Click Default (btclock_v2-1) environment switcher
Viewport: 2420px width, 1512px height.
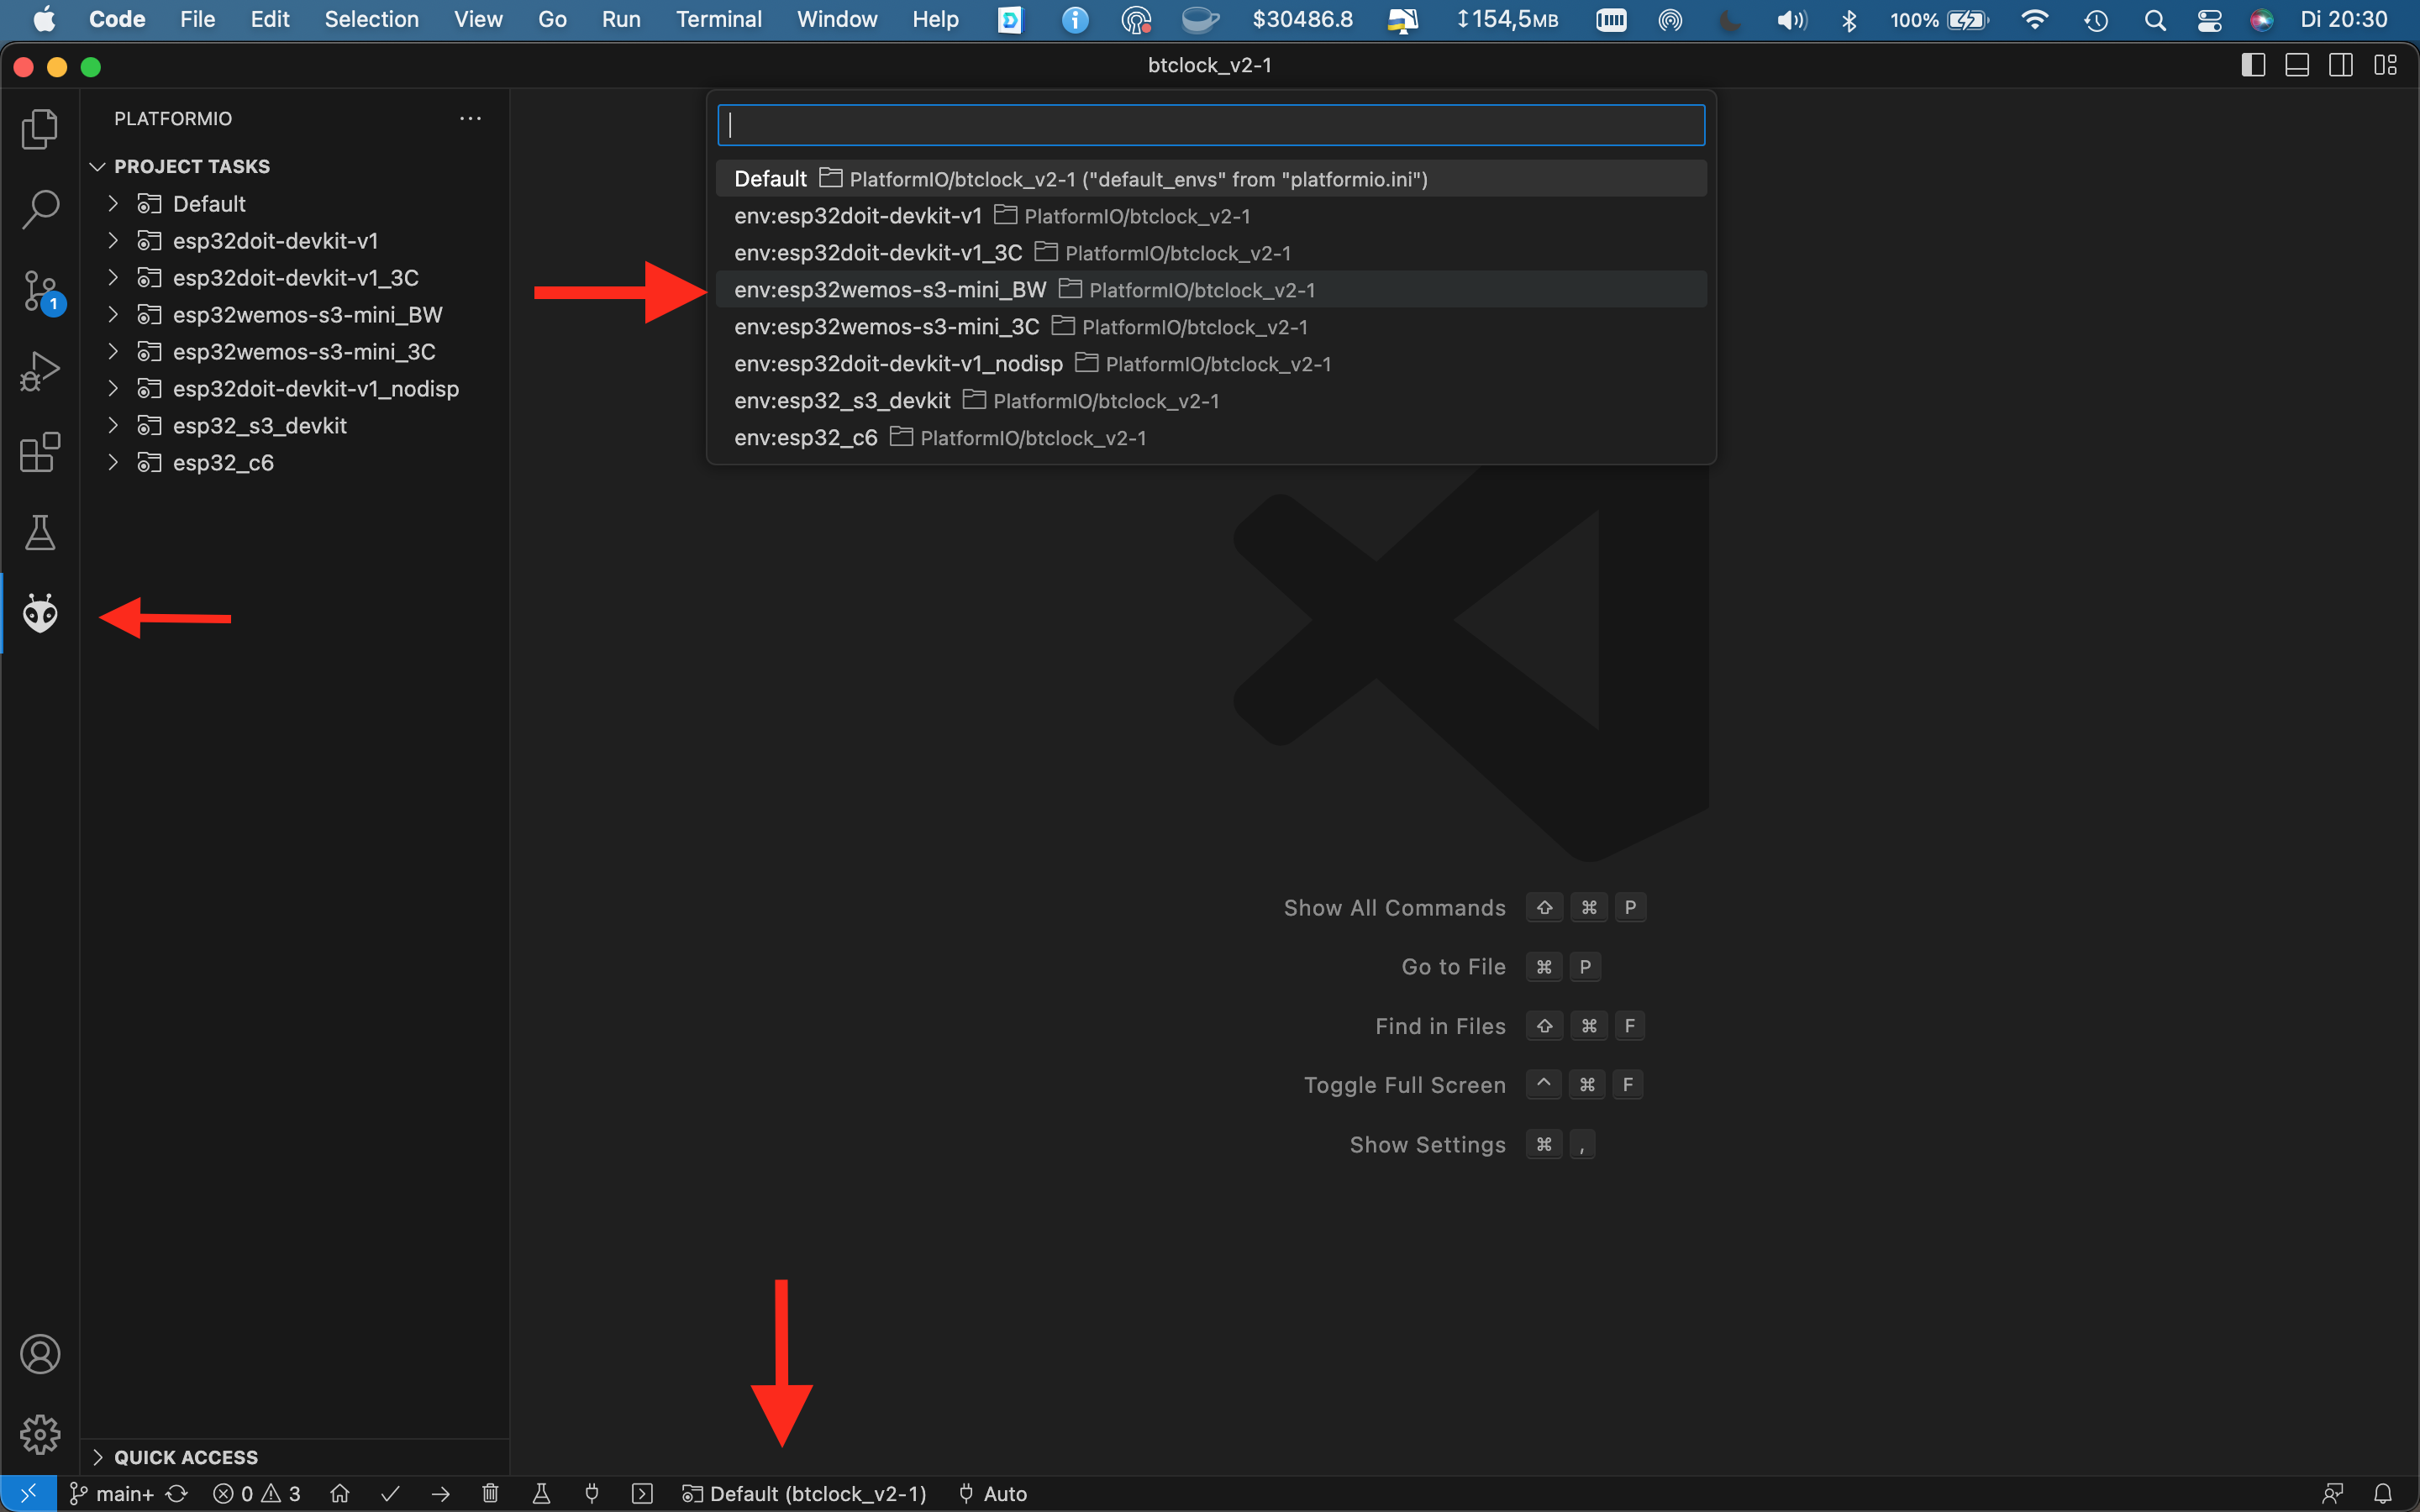click(x=804, y=1493)
